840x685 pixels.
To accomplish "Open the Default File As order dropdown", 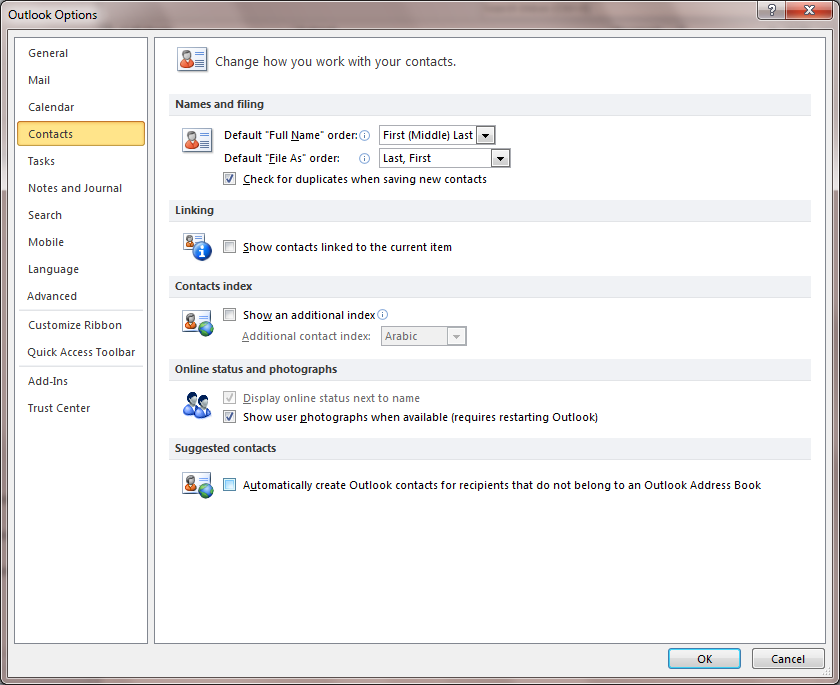I will pyautogui.click(x=501, y=157).
